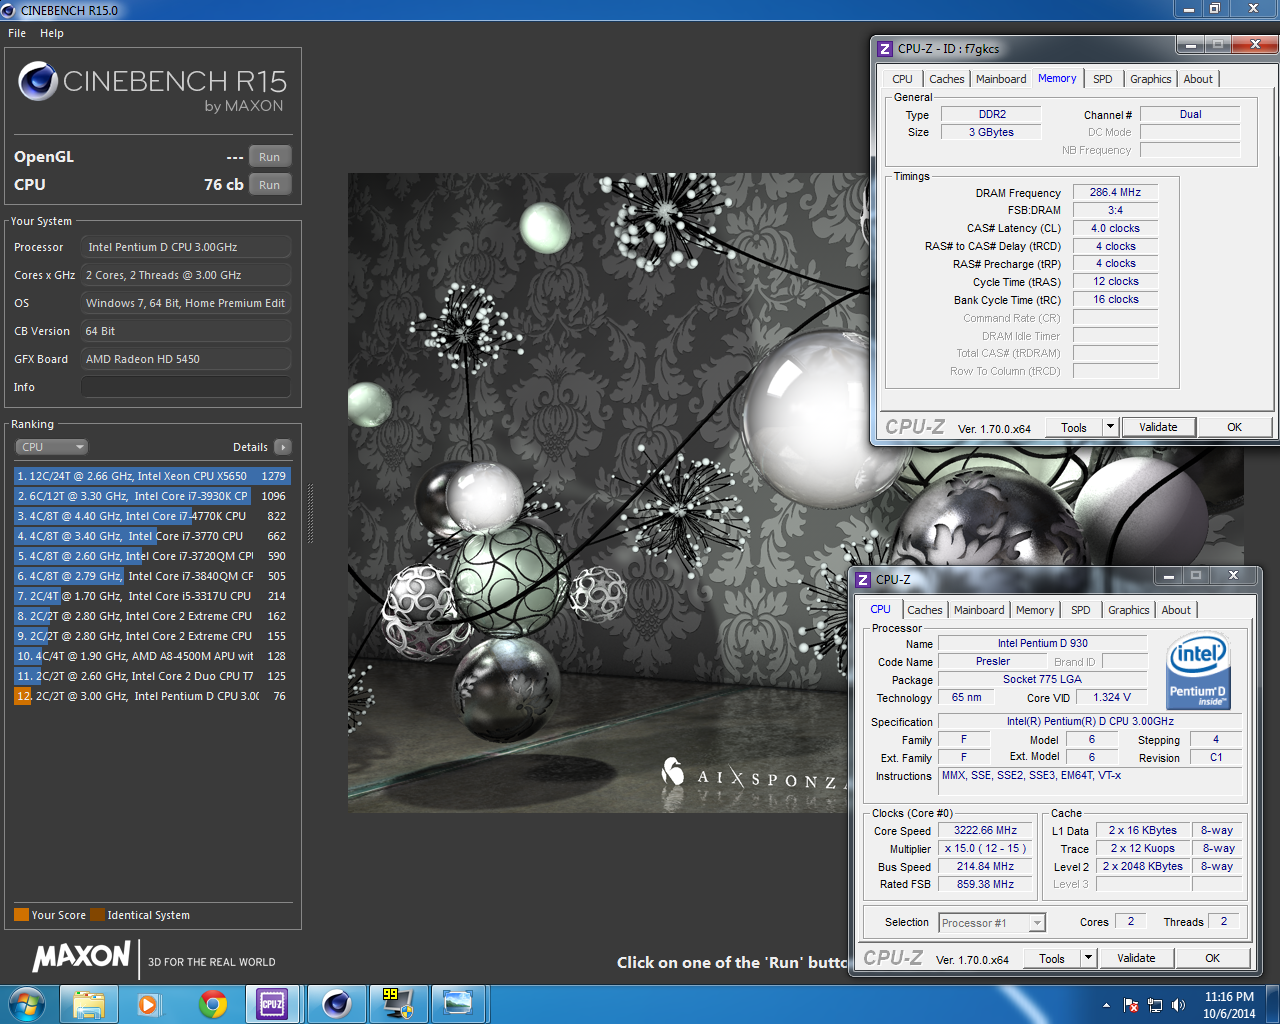Image resolution: width=1280 pixels, height=1024 pixels.
Task: Open Caches tab in lower CPU-Z window
Action: click(x=924, y=610)
